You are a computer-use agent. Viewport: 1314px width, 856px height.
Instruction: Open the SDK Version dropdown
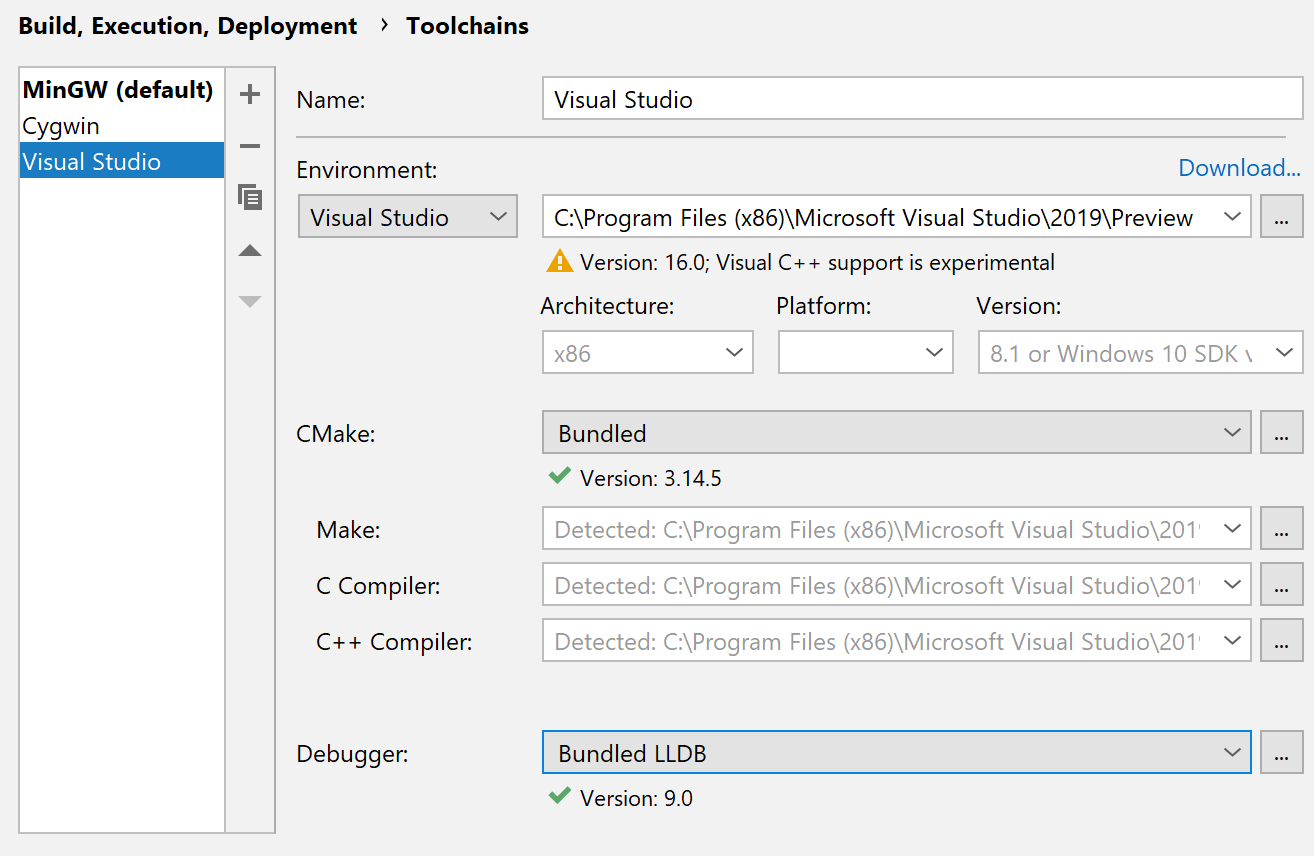[x=1140, y=353]
